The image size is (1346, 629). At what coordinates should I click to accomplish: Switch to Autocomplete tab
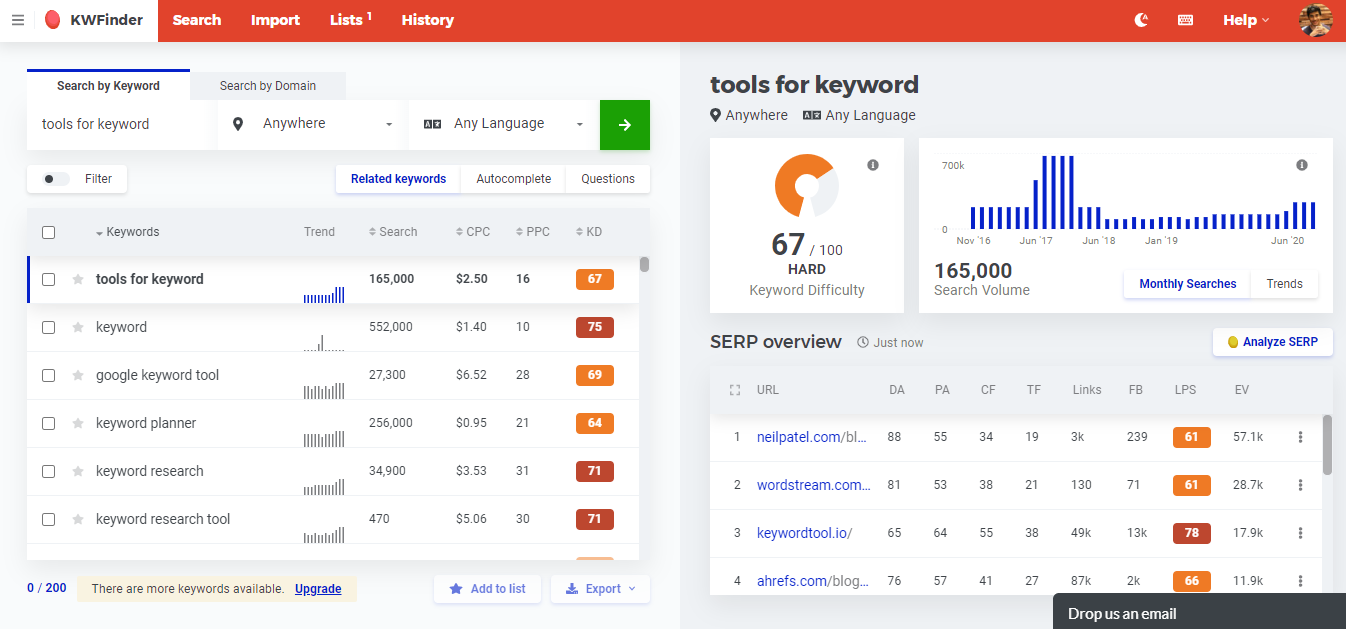point(513,179)
